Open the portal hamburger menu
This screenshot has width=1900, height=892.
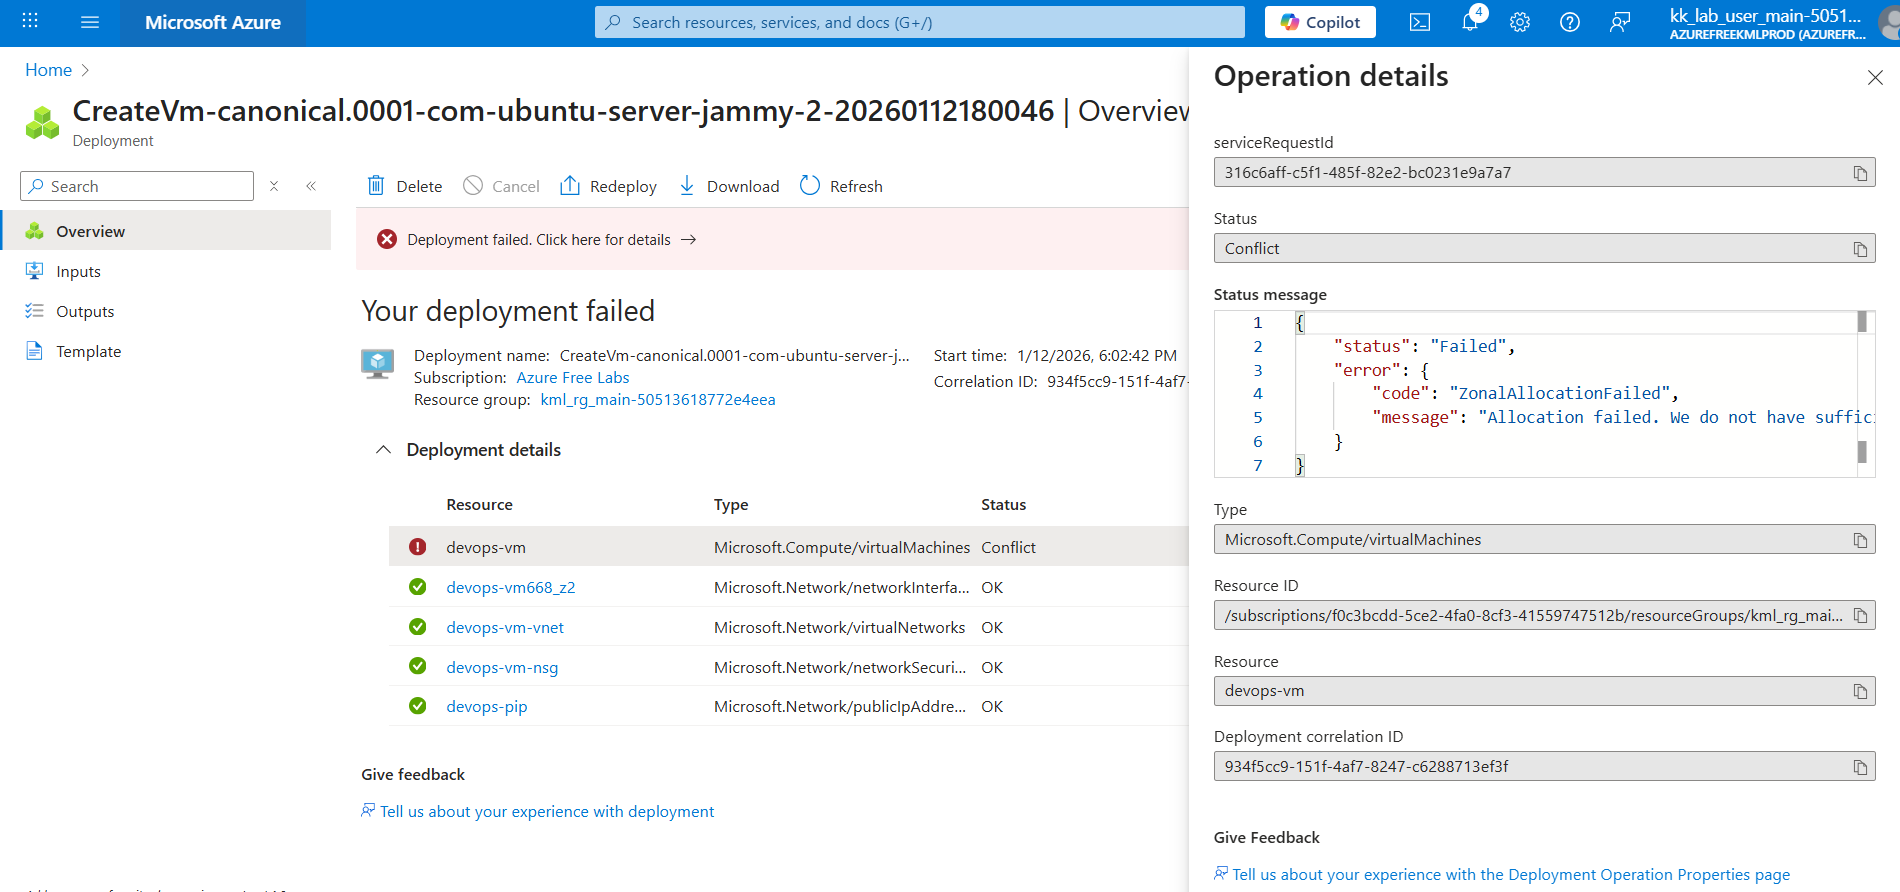90,22
